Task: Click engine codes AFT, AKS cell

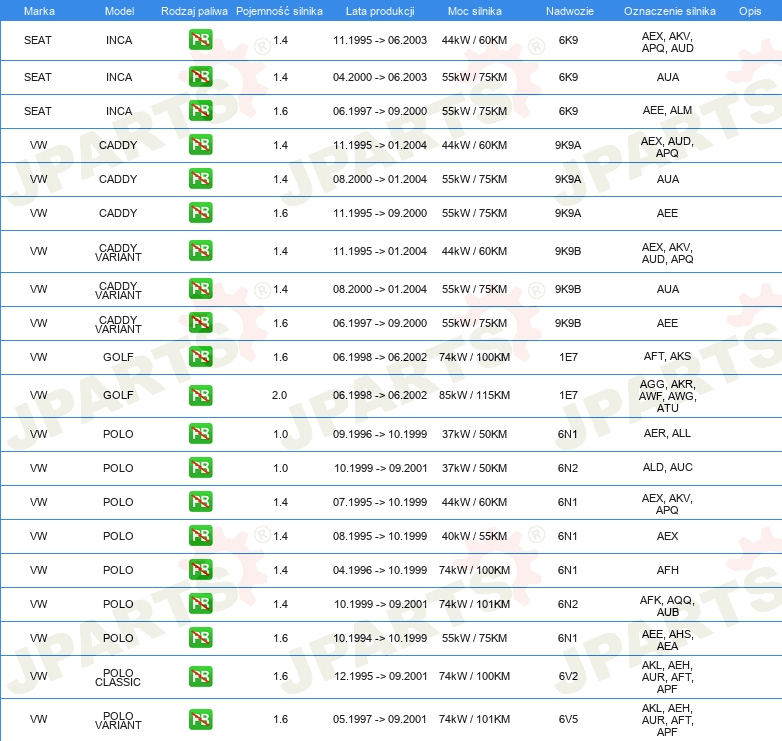Action: click(x=667, y=356)
